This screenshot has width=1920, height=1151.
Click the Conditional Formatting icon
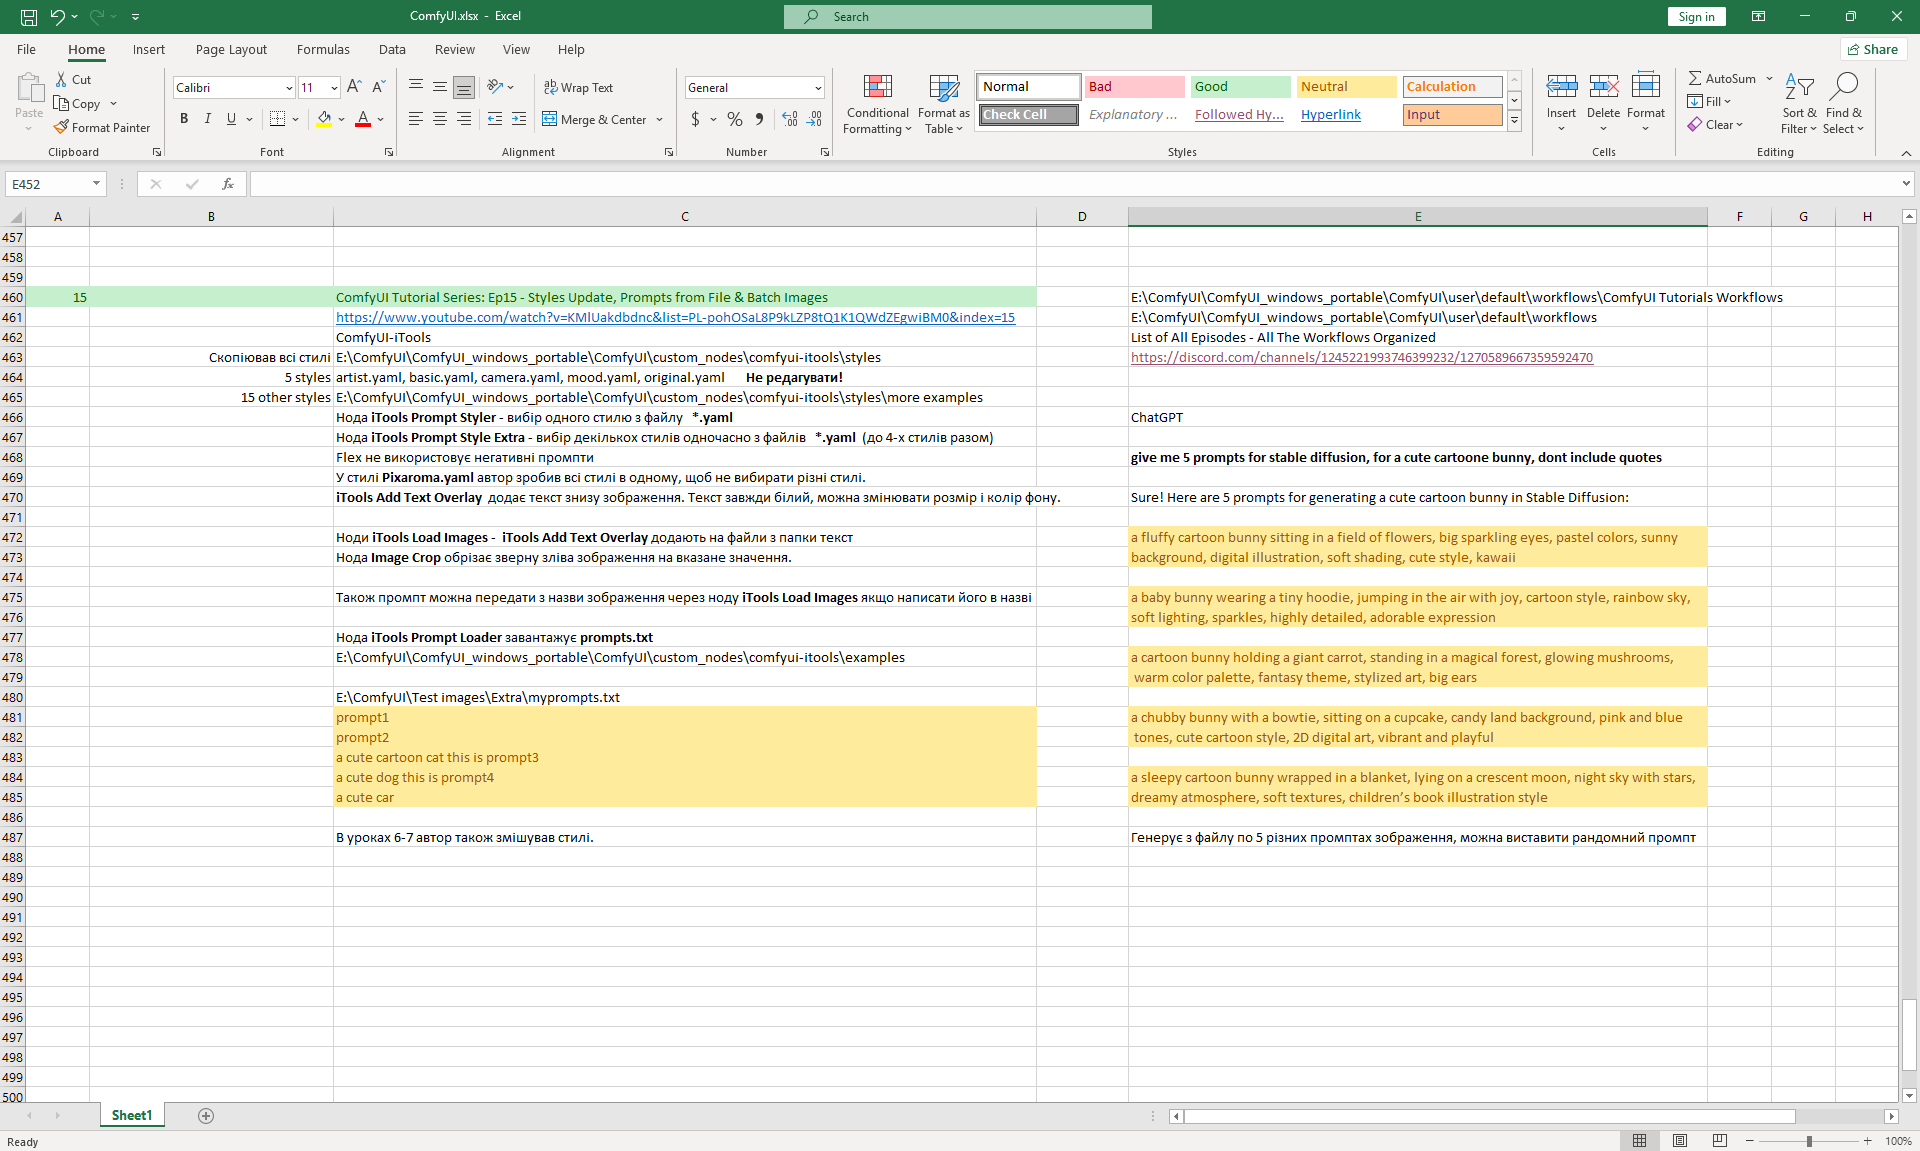877,88
